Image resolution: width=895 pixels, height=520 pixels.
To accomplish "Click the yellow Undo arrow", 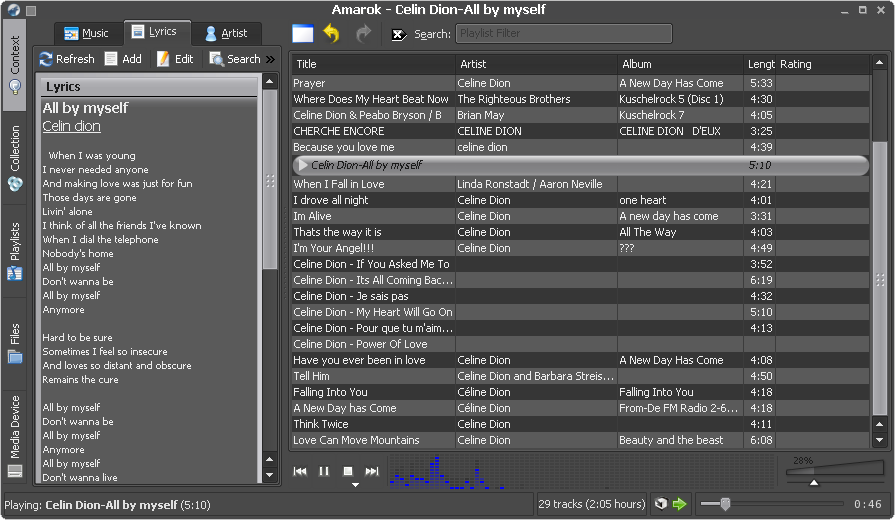I will coord(332,34).
